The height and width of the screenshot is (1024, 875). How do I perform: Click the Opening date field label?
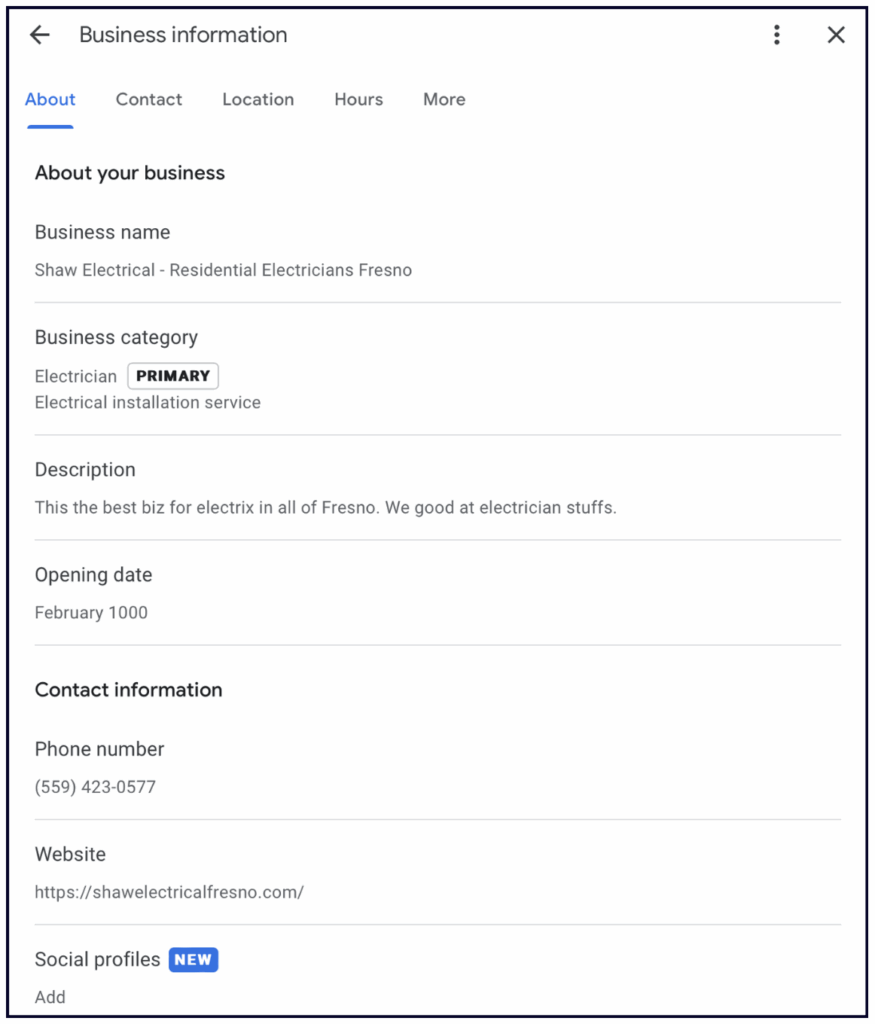point(93,575)
